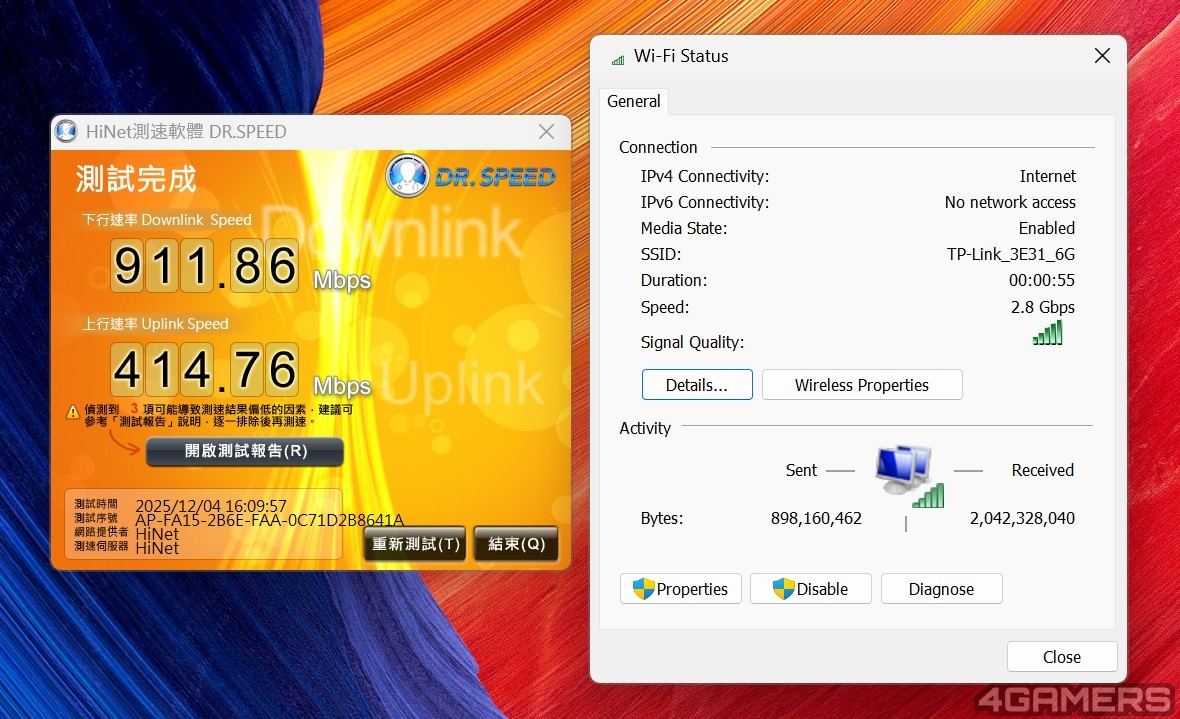Select the General tab
Image resolution: width=1180 pixels, height=719 pixels.
pos(634,101)
